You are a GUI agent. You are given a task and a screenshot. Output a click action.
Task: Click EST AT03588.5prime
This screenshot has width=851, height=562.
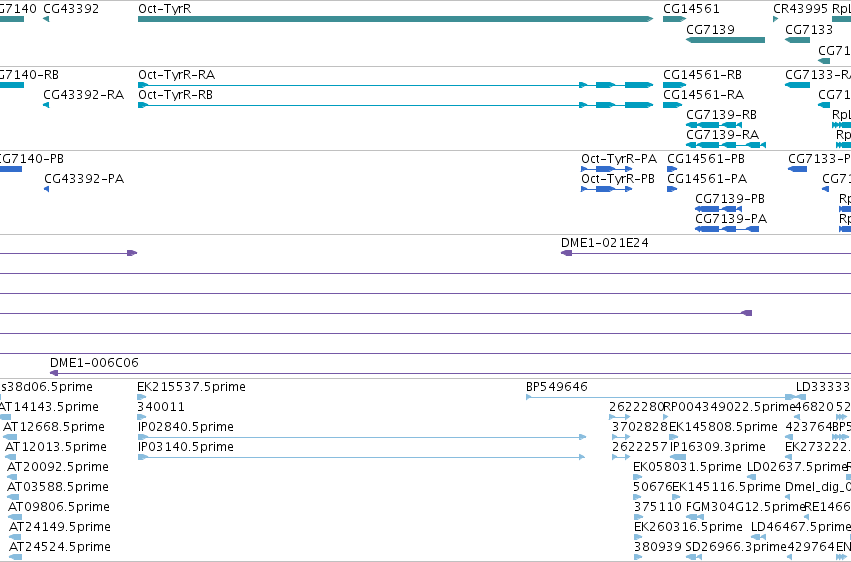[x=13, y=497]
